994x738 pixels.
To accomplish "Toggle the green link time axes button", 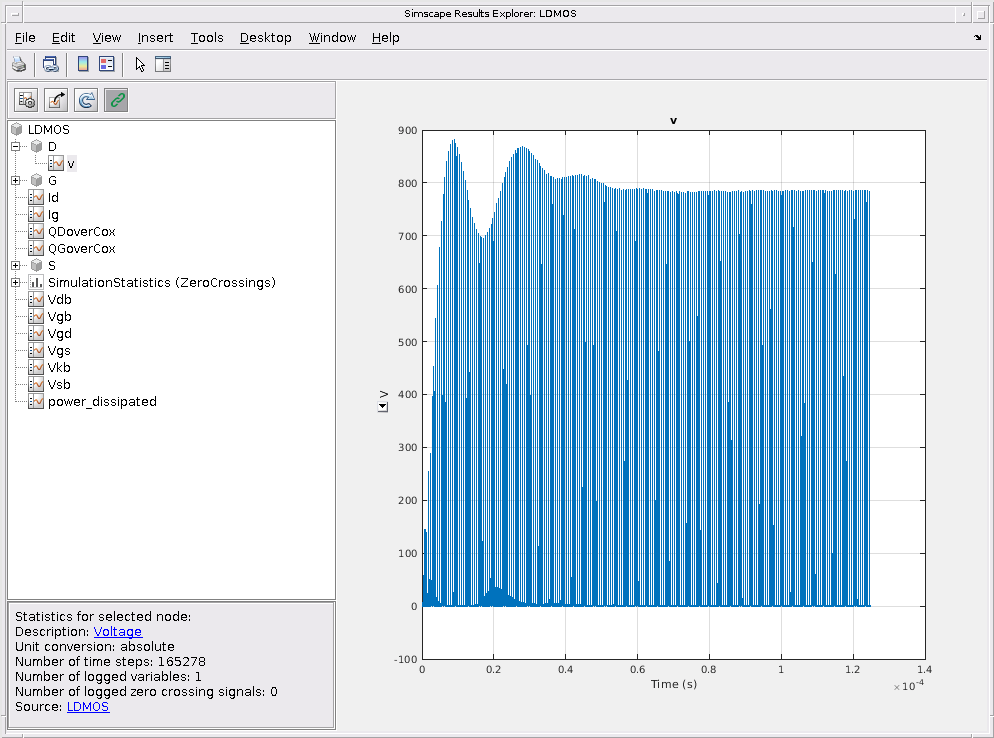I will [x=116, y=100].
